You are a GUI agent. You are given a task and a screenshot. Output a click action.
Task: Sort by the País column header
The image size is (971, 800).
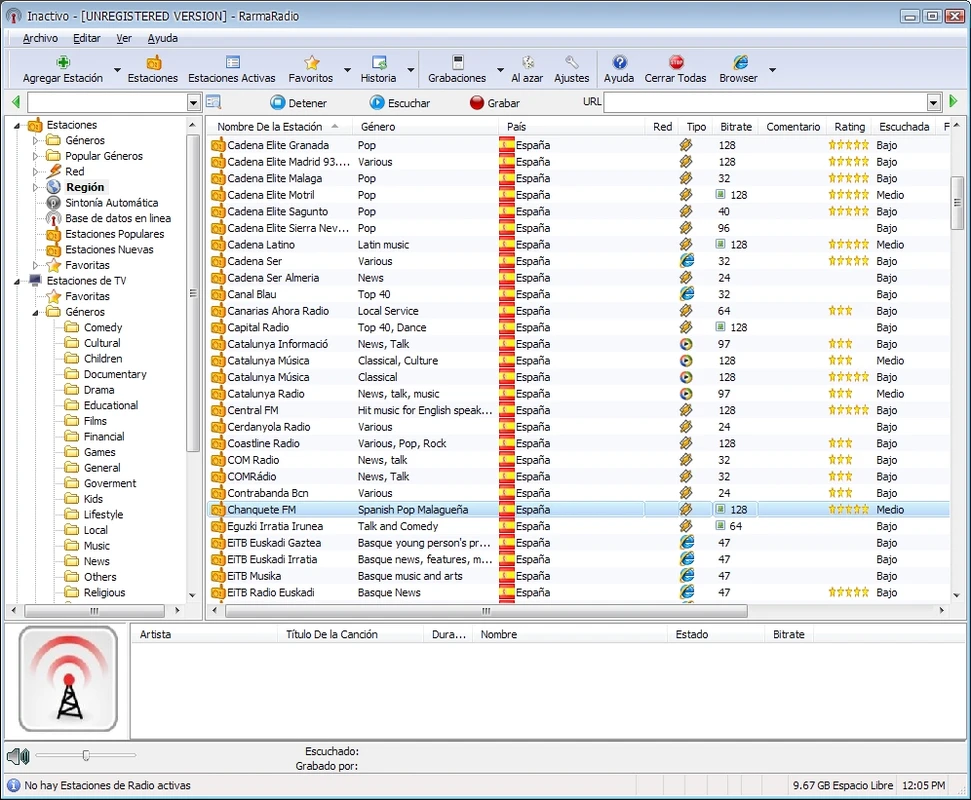point(572,126)
